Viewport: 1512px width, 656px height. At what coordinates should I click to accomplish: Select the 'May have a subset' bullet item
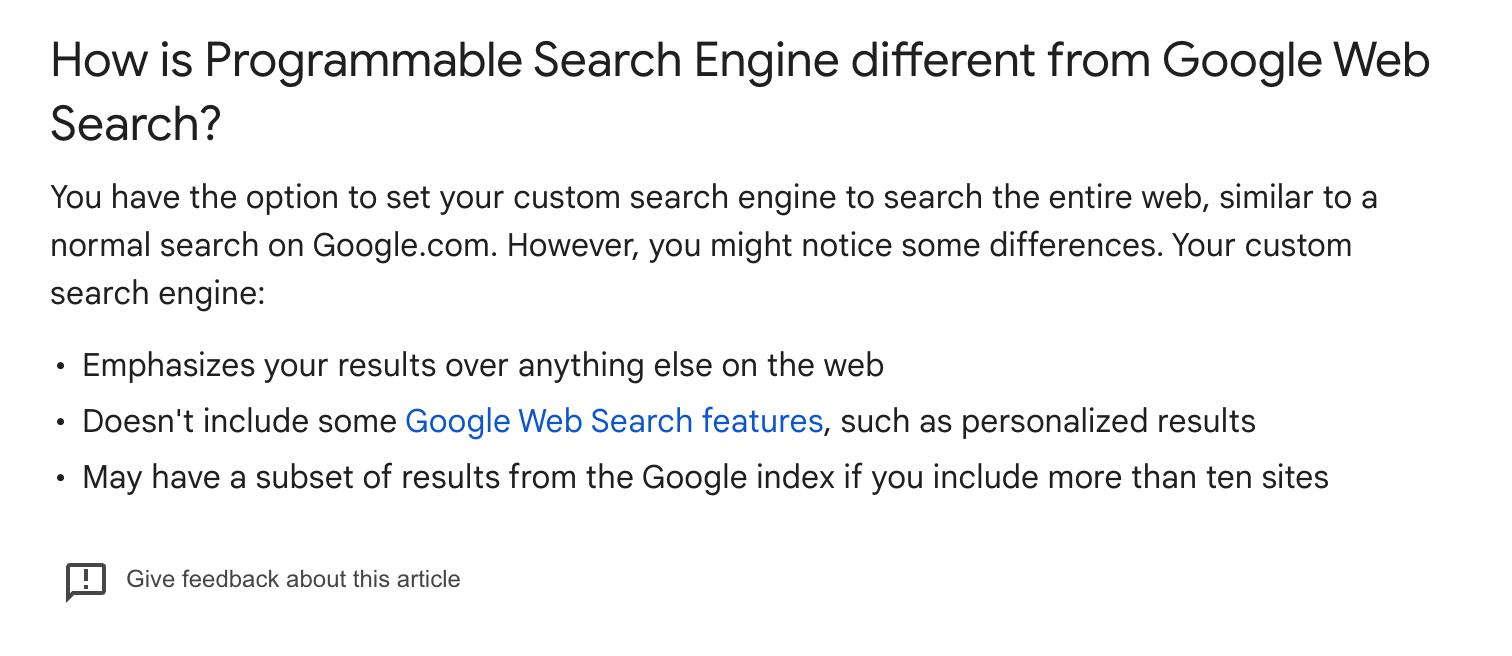tap(705, 478)
